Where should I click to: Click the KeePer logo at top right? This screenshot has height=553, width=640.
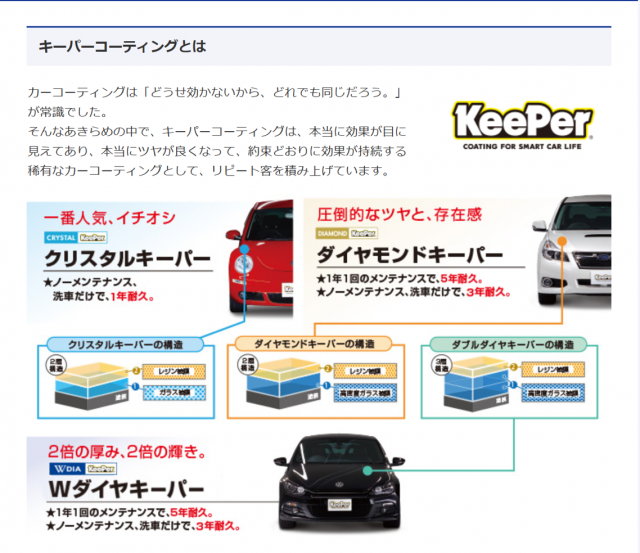(x=523, y=125)
